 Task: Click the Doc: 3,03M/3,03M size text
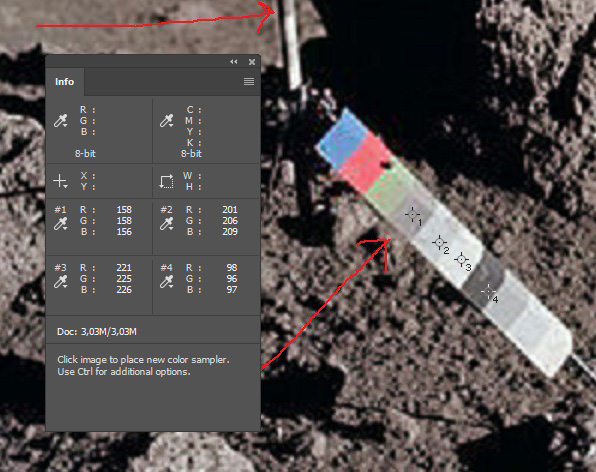tap(97, 332)
